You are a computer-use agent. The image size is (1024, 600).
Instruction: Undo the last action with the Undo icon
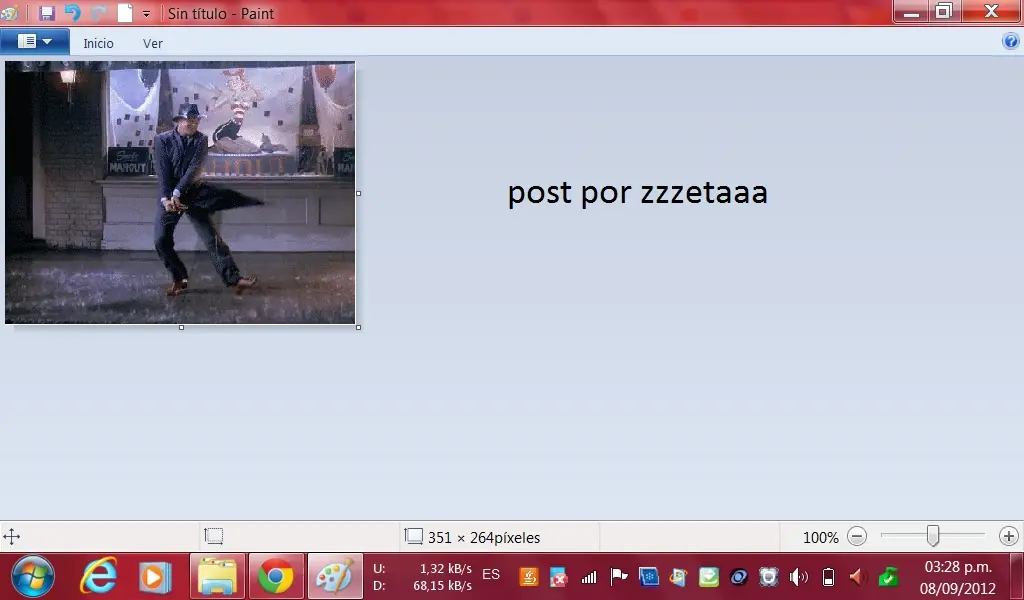pyautogui.click(x=71, y=13)
